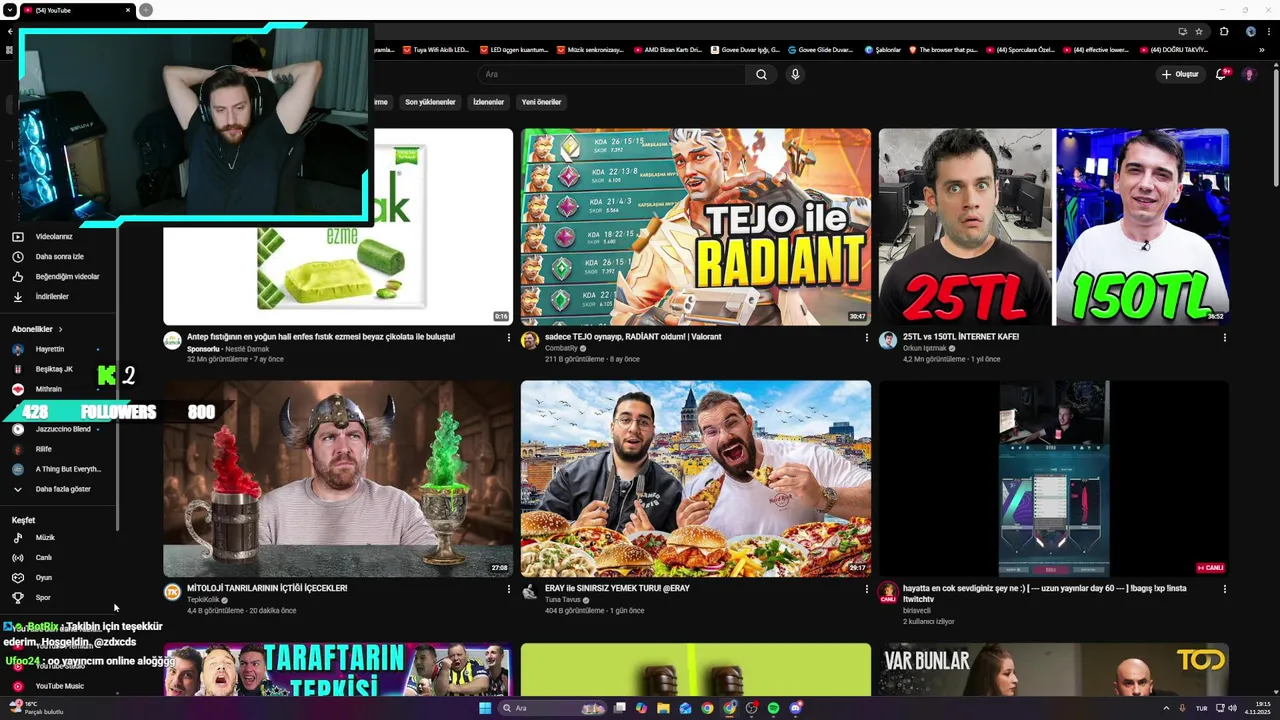This screenshot has height=720, width=1280.
Task: Open the Windows Start menu
Action: pos(485,708)
